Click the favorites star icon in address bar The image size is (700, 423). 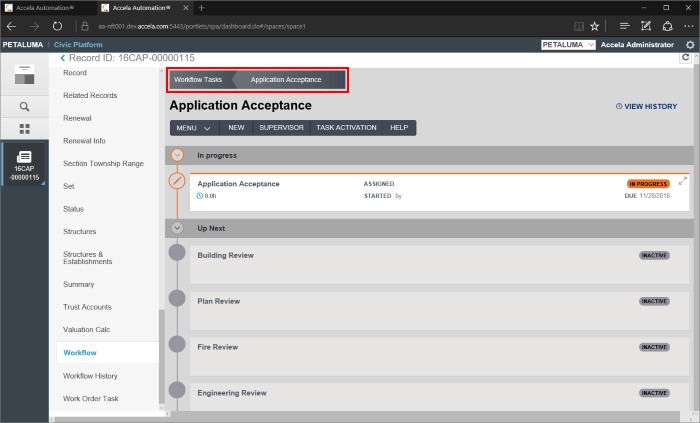coord(594,26)
